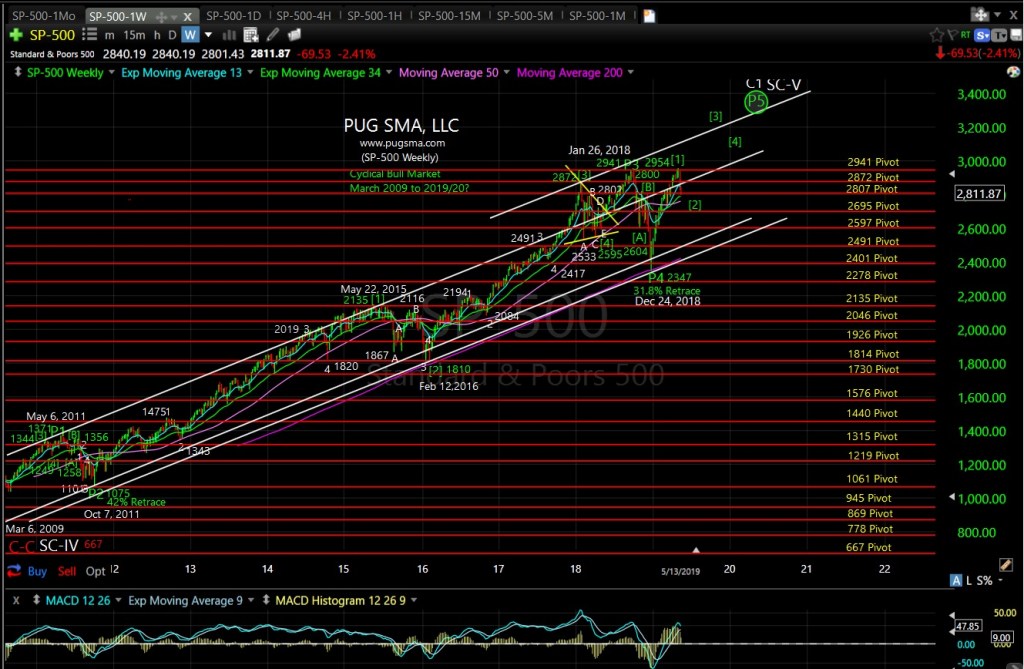Click the reorder arrows beside MACD Histogram
Image resolution: width=1024 pixels, height=669 pixels.
[x=266, y=600]
